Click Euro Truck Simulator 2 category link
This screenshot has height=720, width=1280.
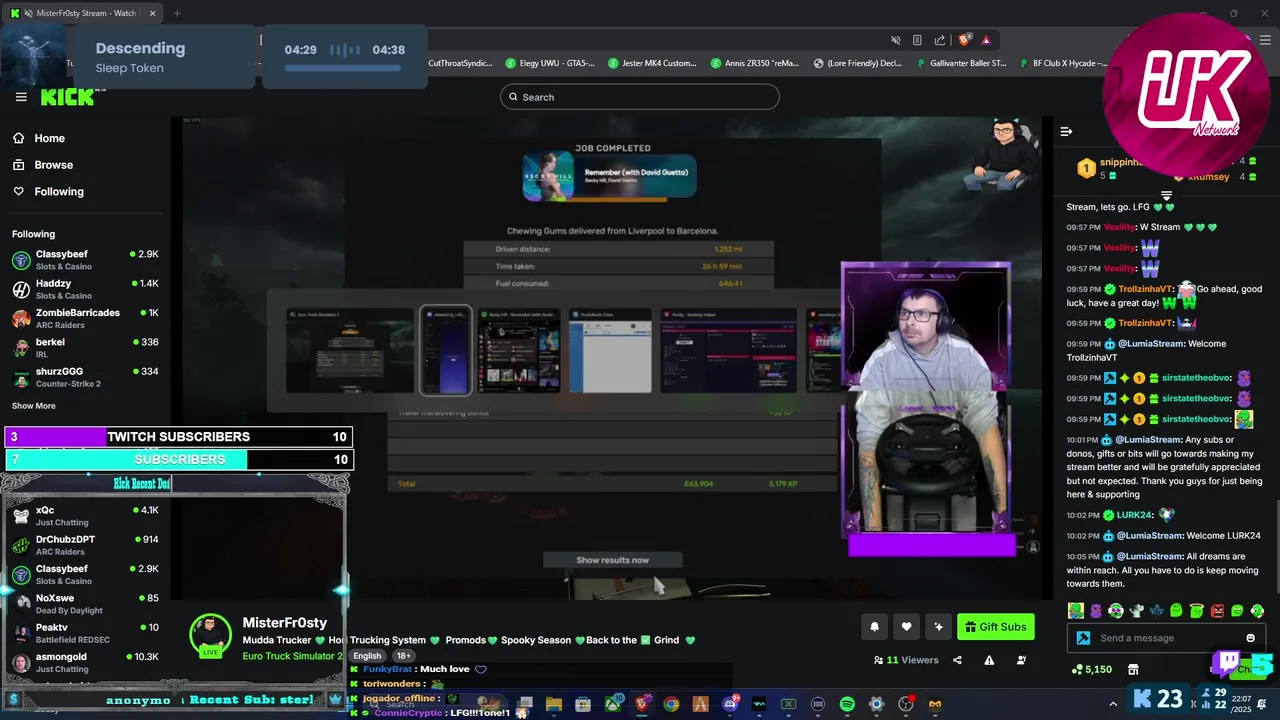pos(292,656)
